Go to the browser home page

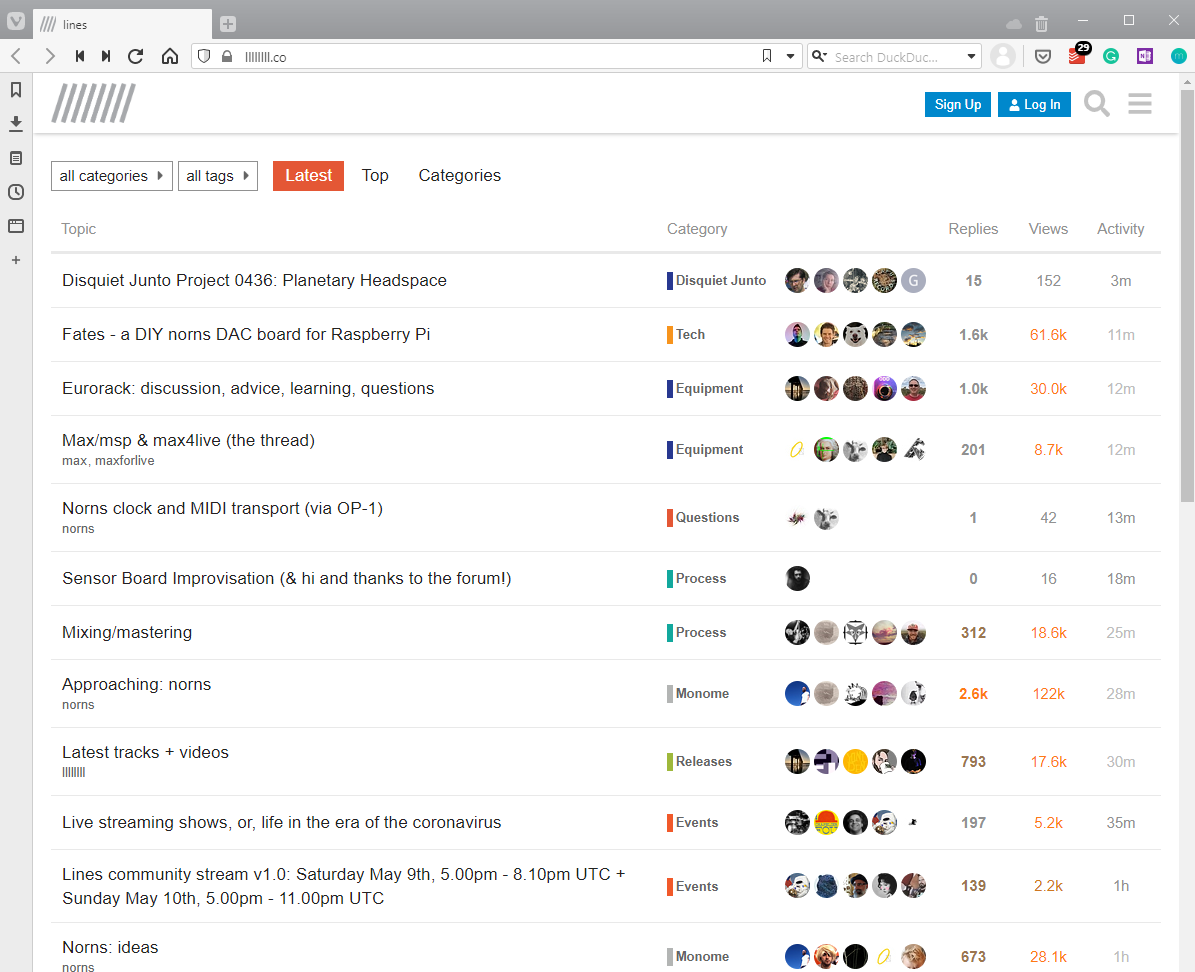[170, 57]
